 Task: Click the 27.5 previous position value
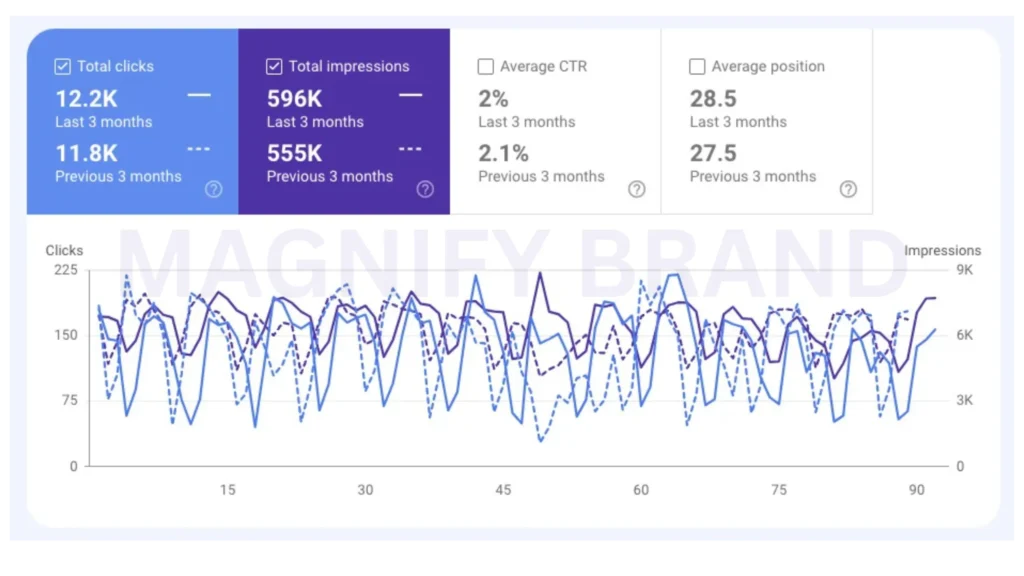713,153
